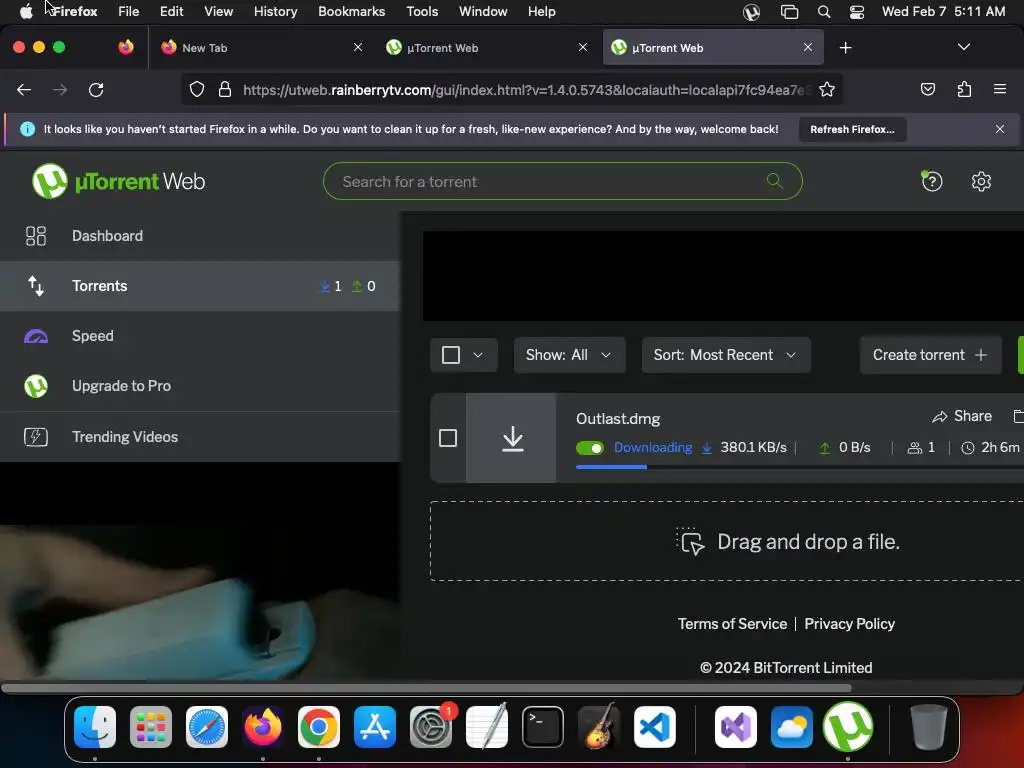Click the download arrow thumbnail for Outlast.dmg
Image resolution: width=1024 pixels, height=768 pixels.
click(x=512, y=438)
